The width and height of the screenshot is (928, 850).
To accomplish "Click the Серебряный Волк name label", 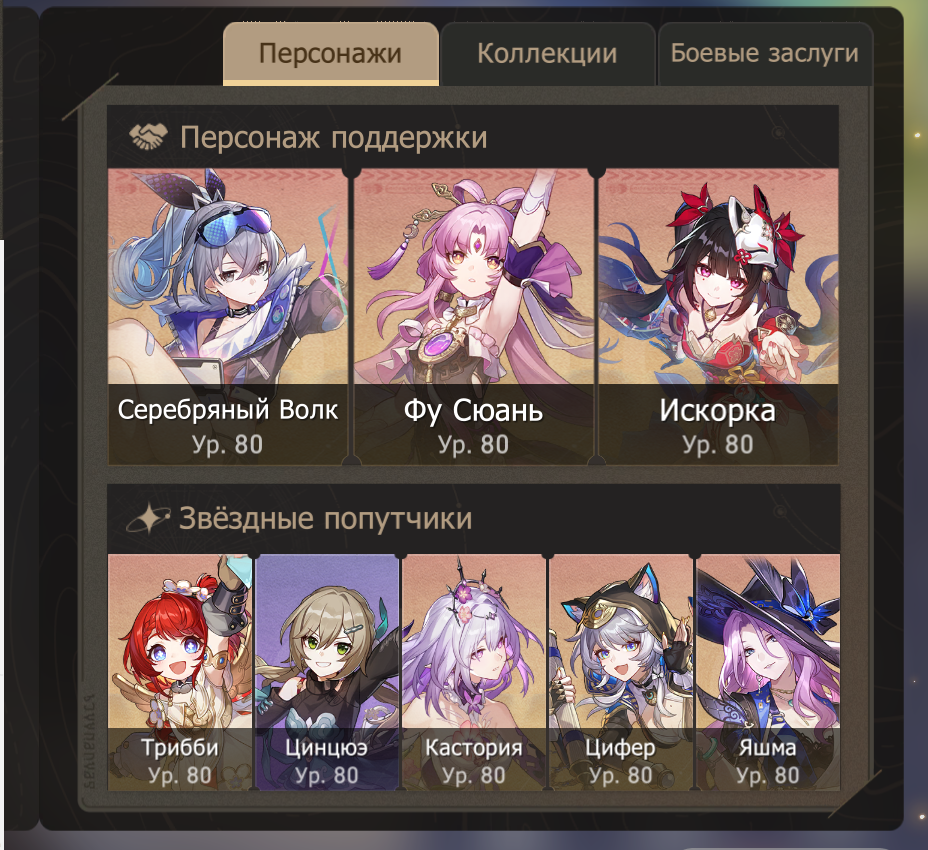I will (x=228, y=410).
